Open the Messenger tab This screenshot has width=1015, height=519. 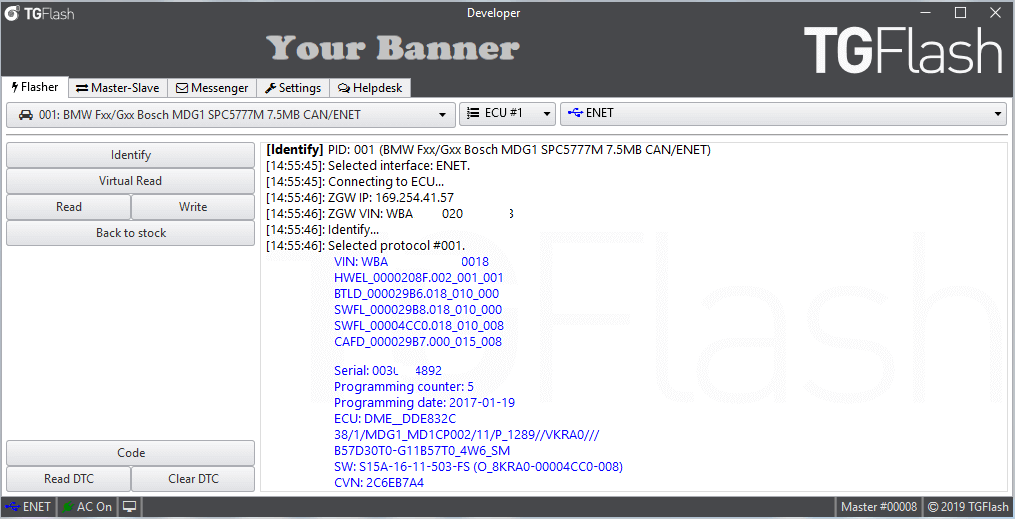(x=212, y=88)
